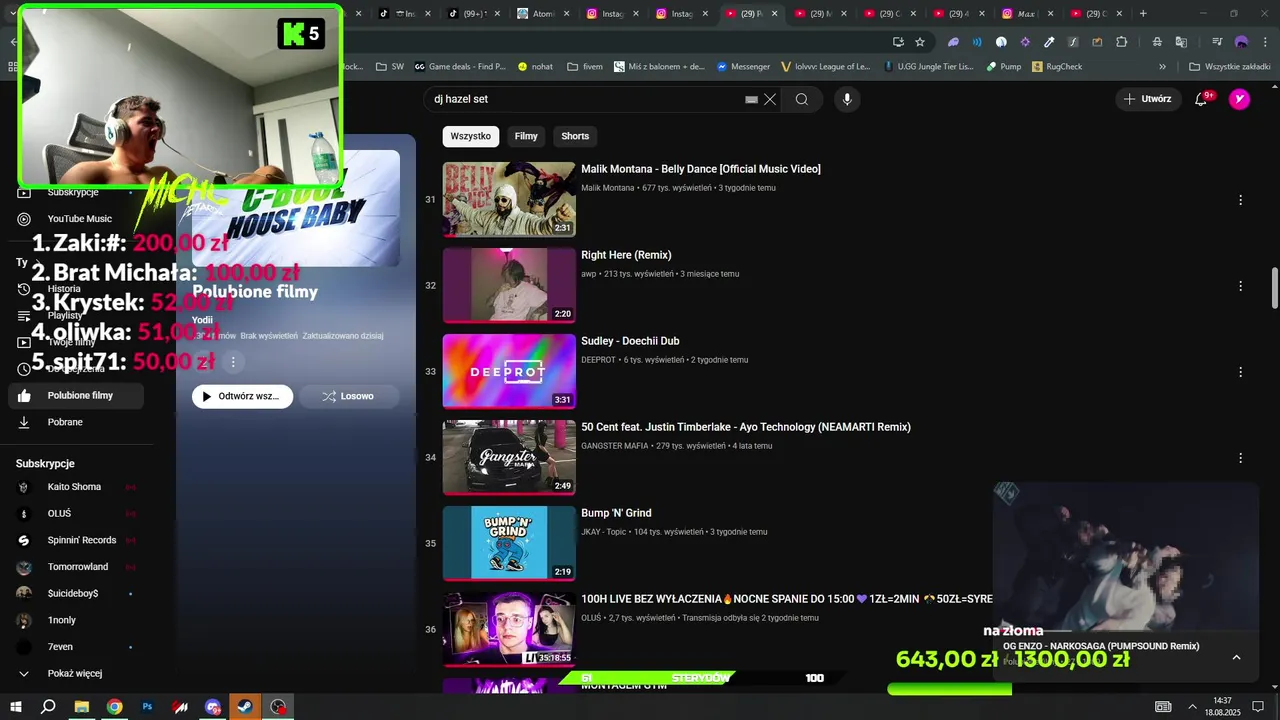This screenshot has height=720, width=1280.
Task: Expand mini player with chevron arrow
Action: 1236,657
